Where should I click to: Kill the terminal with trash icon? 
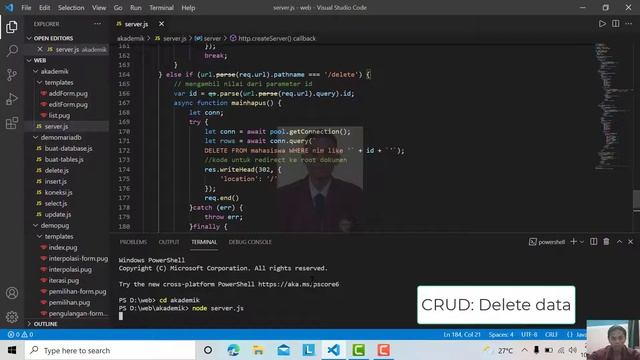point(607,242)
